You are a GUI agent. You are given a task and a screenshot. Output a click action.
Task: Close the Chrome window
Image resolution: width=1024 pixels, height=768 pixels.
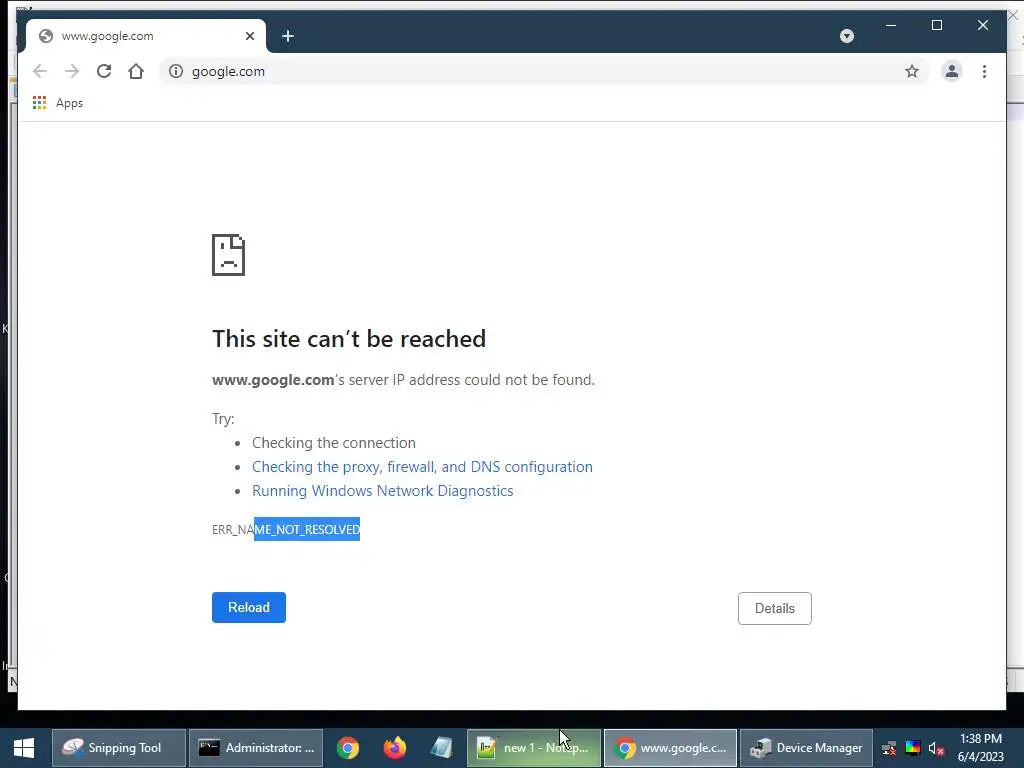tap(983, 25)
